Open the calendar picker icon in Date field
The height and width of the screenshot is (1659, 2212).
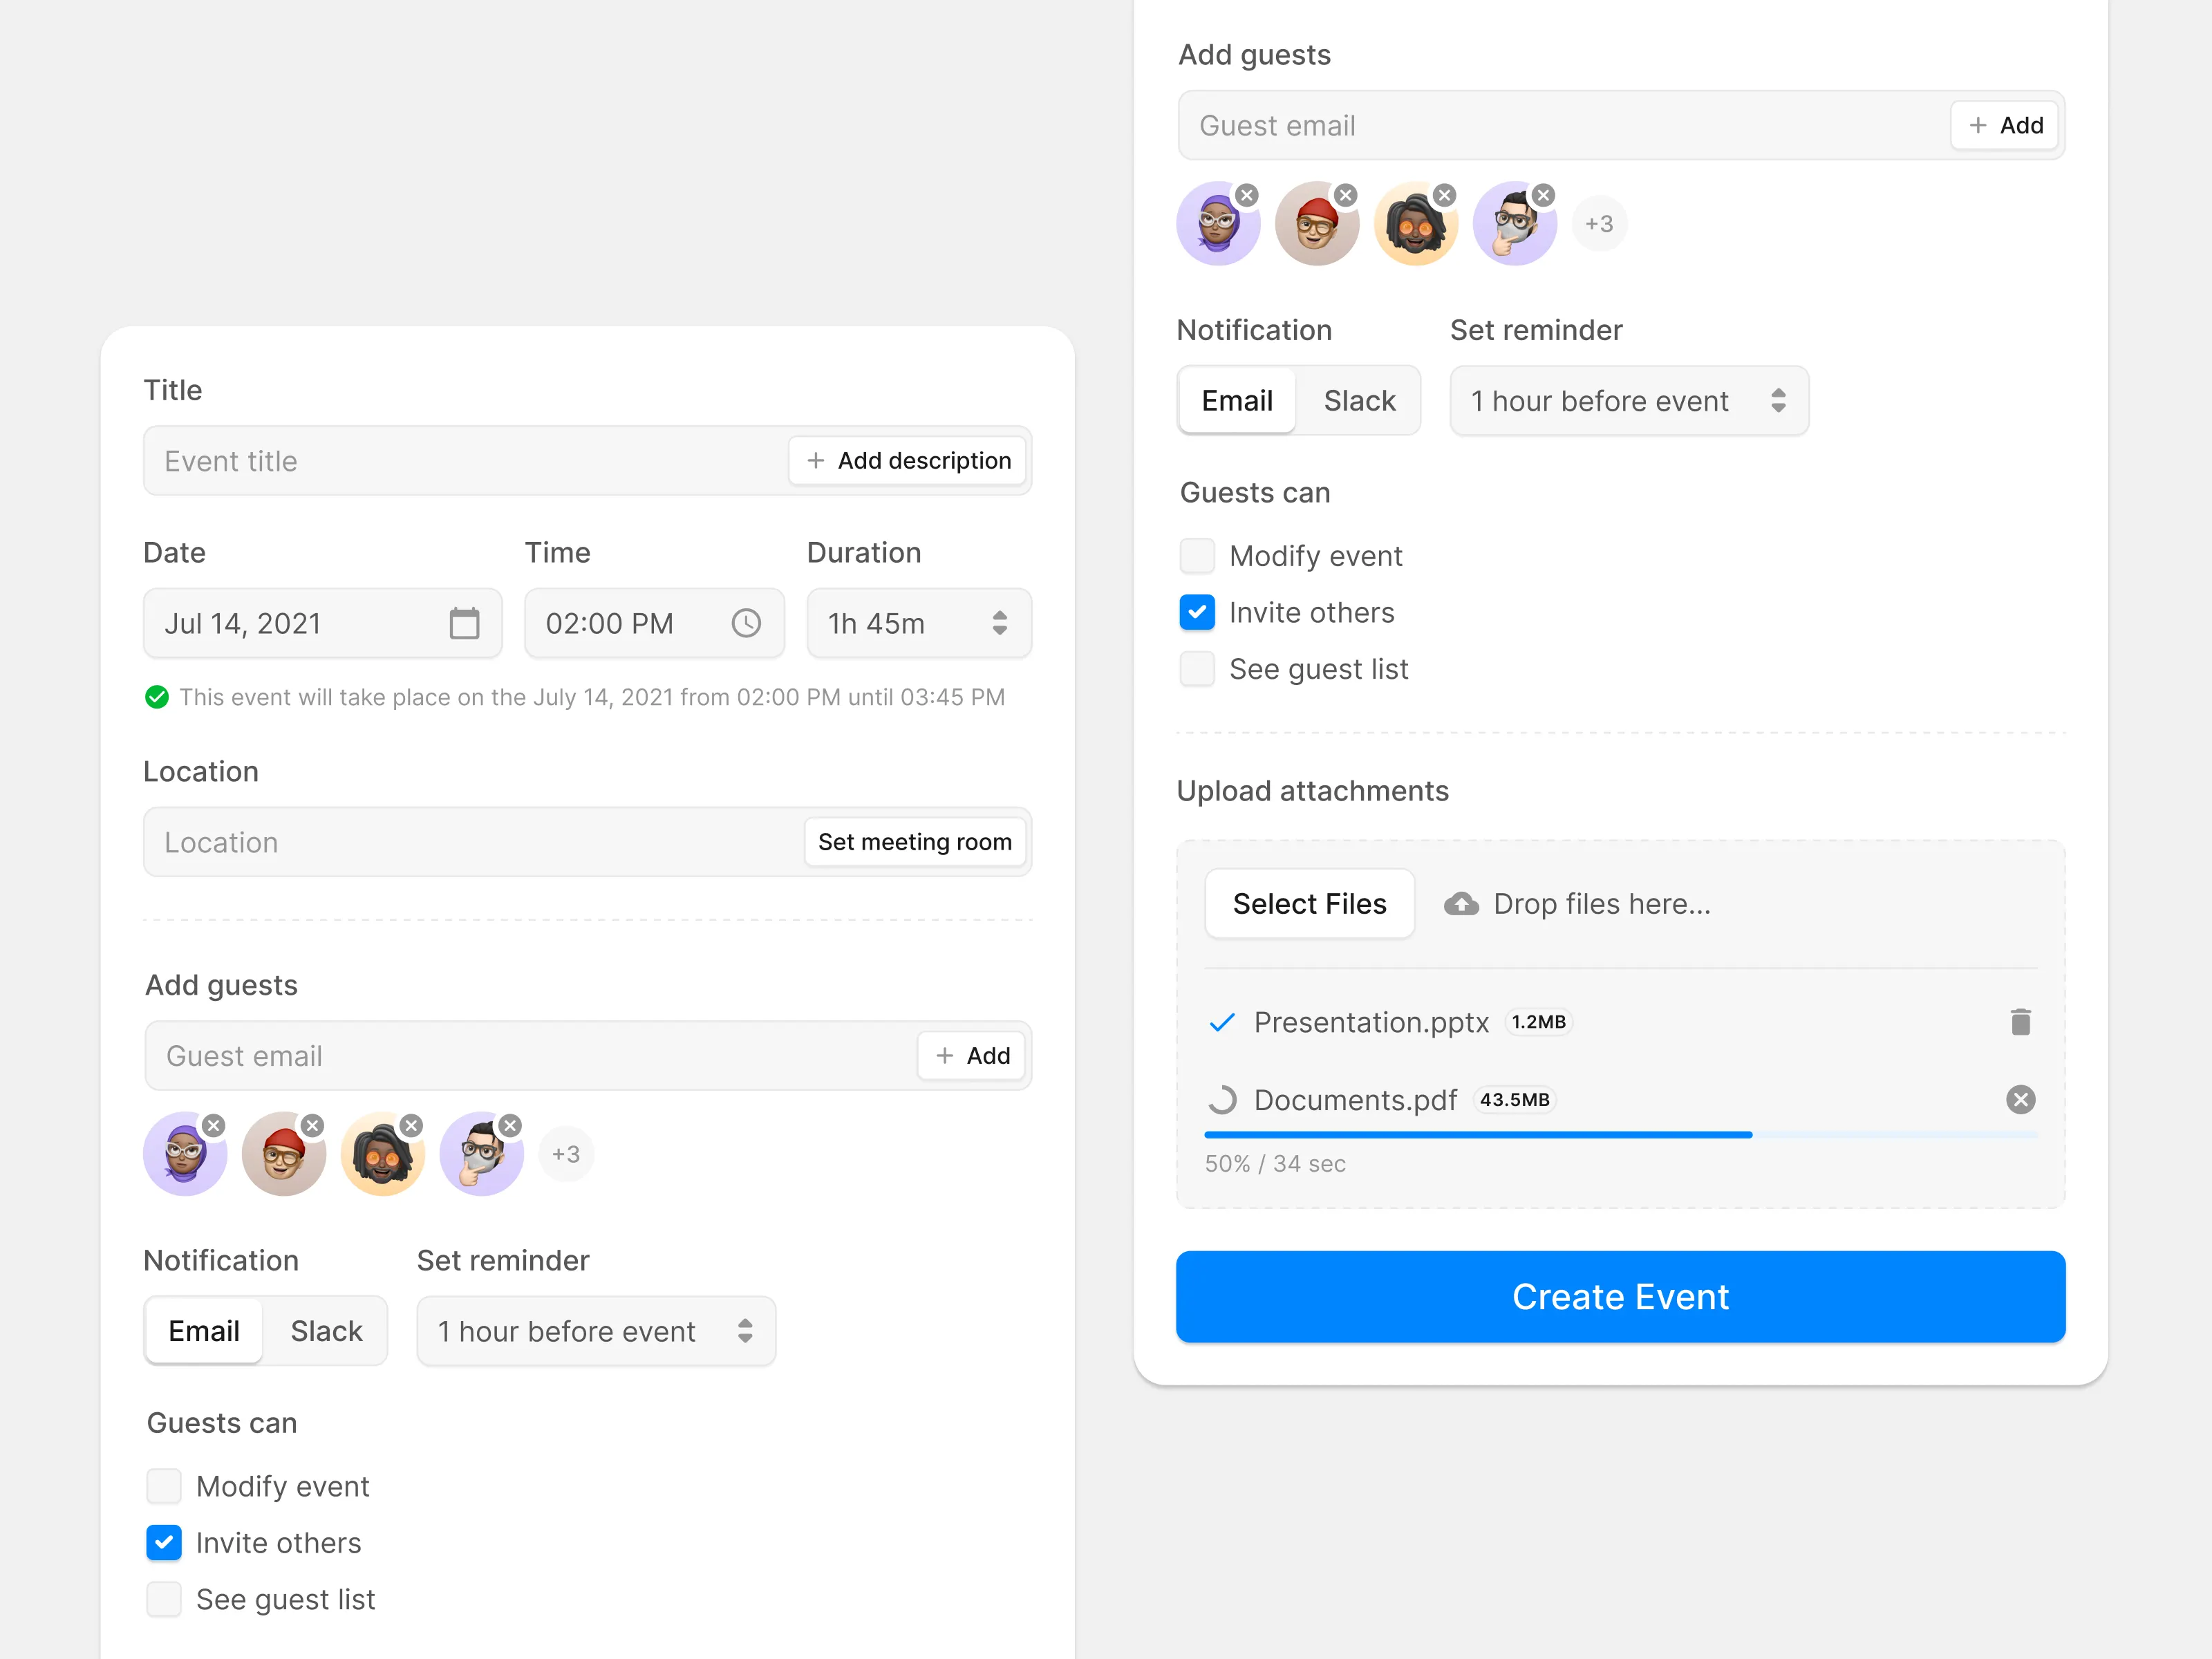coord(464,623)
